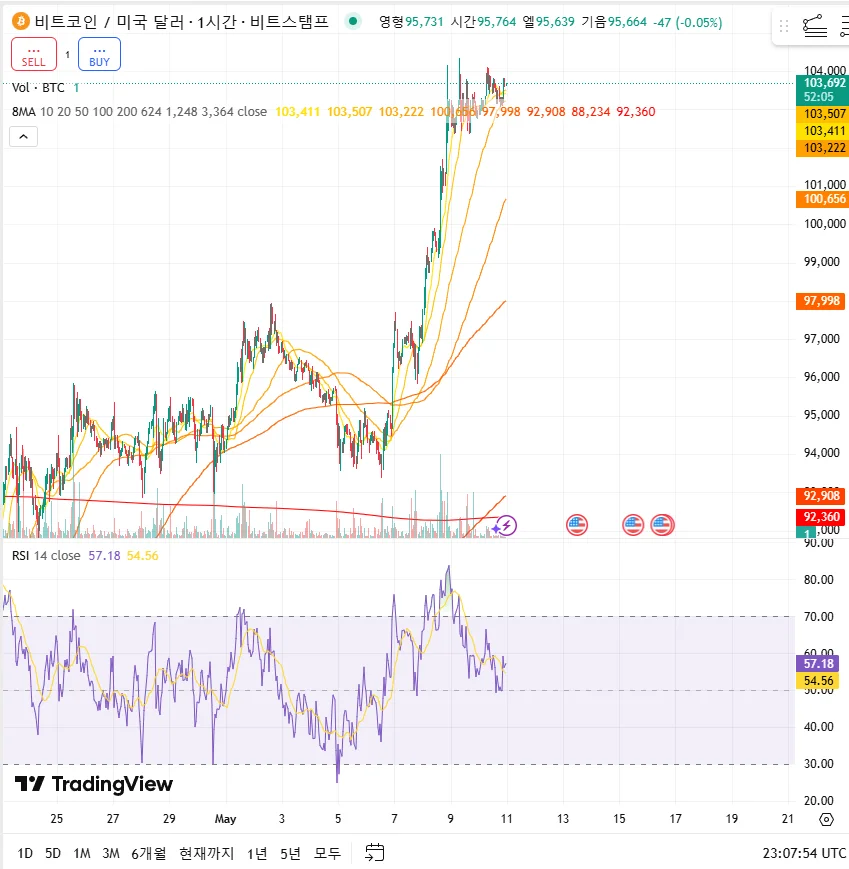
Task: Open the middle US flag event marker near 15
Action: click(x=633, y=525)
